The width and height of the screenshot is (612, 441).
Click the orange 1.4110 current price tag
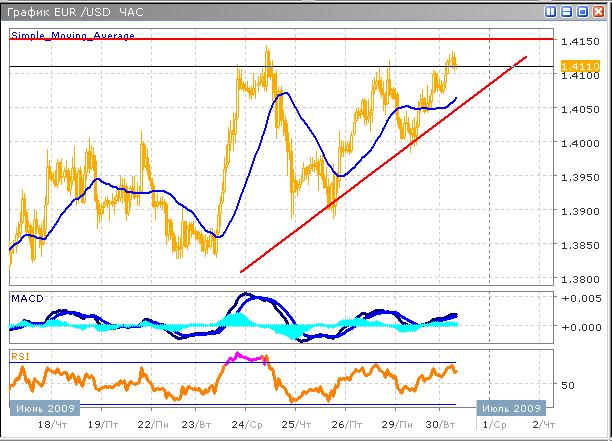point(580,66)
